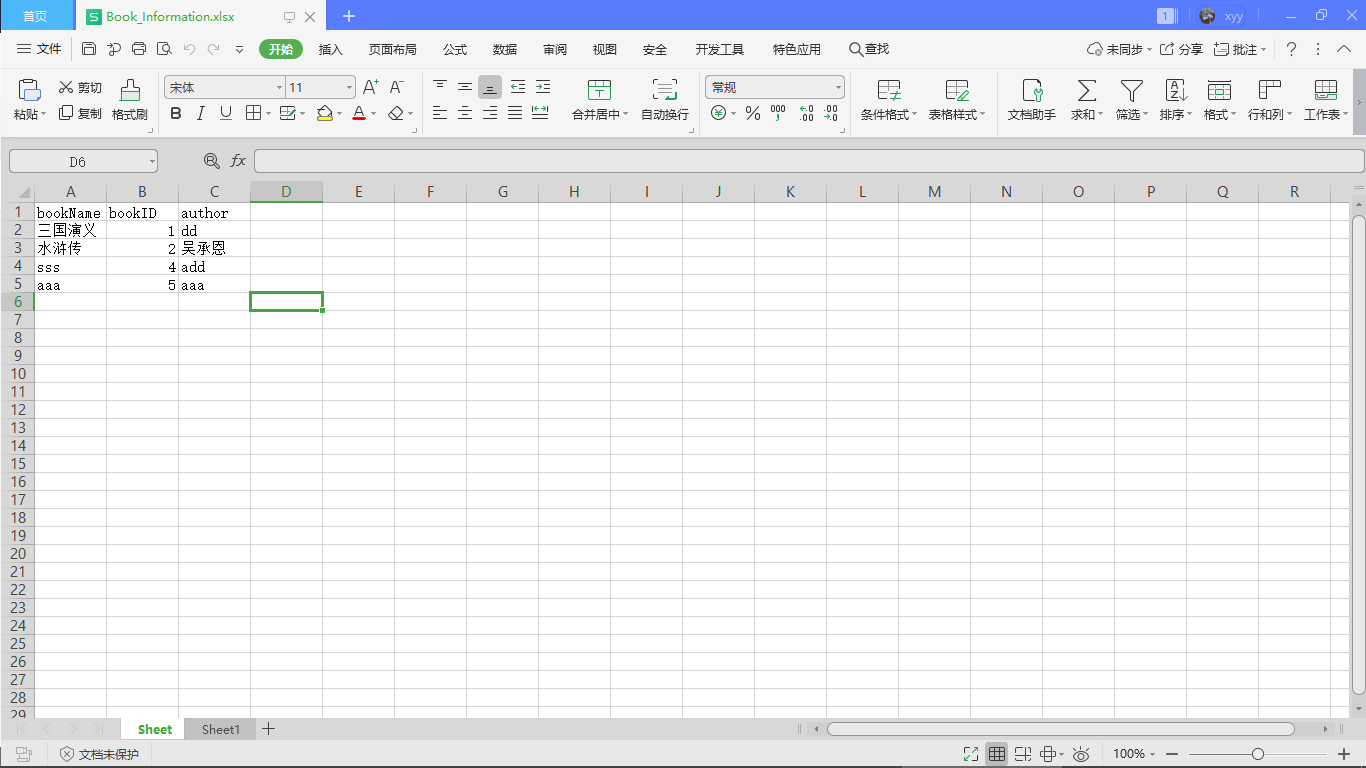Image resolution: width=1366 pixels, height=768 pixels.
Task: Click the Copy (复制) button
Action: coord(80,114)
